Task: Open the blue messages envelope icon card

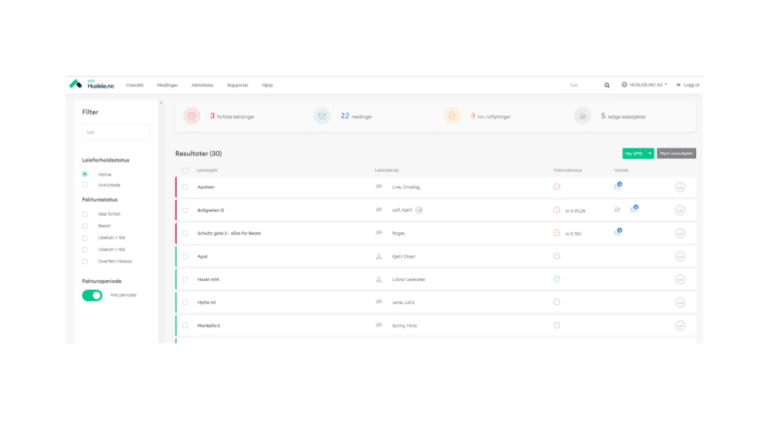Action: point(322,116)
